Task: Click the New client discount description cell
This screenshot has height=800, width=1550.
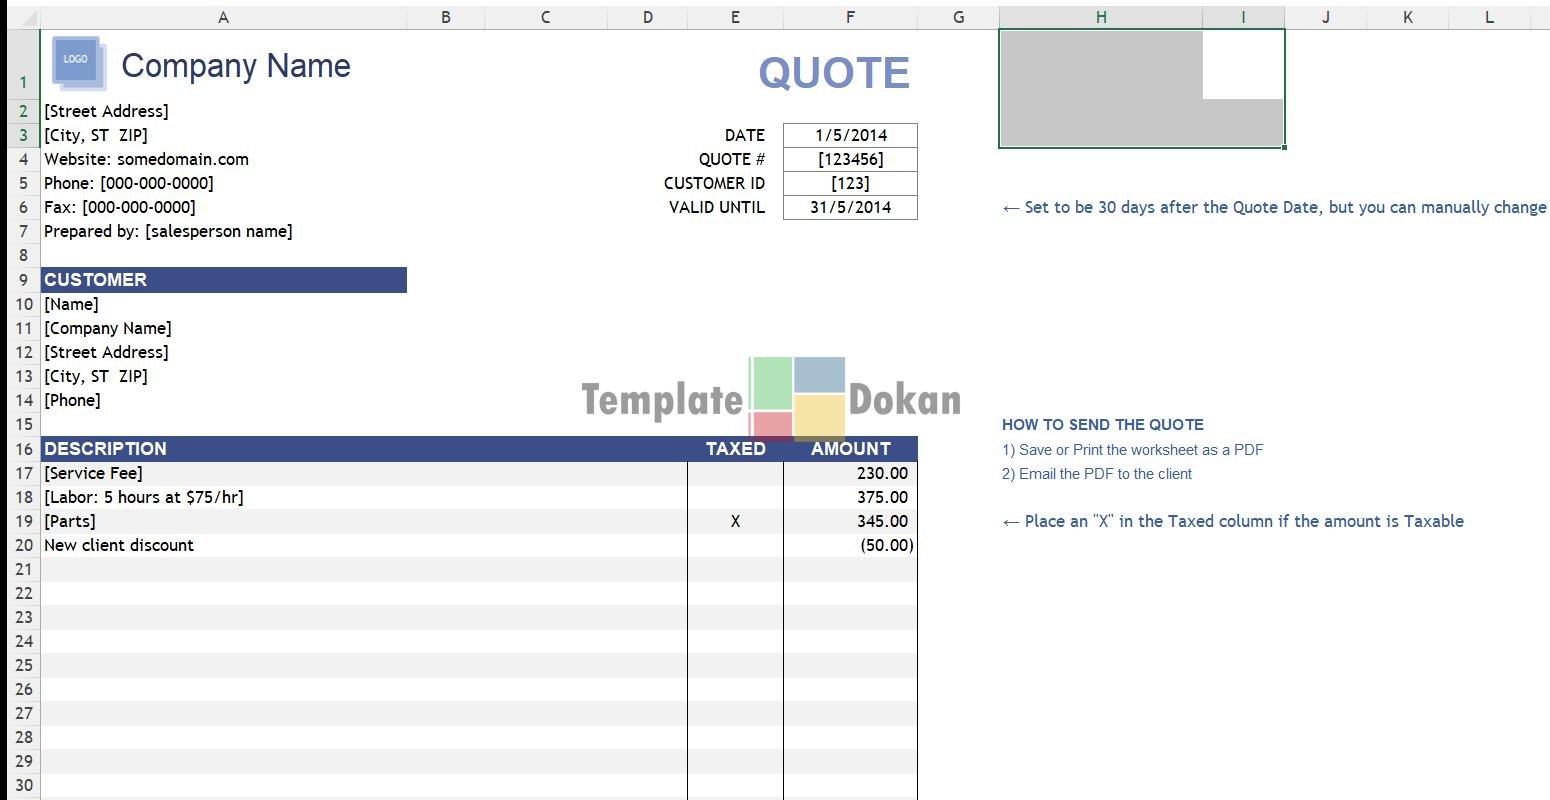Action: click(119, 545)
